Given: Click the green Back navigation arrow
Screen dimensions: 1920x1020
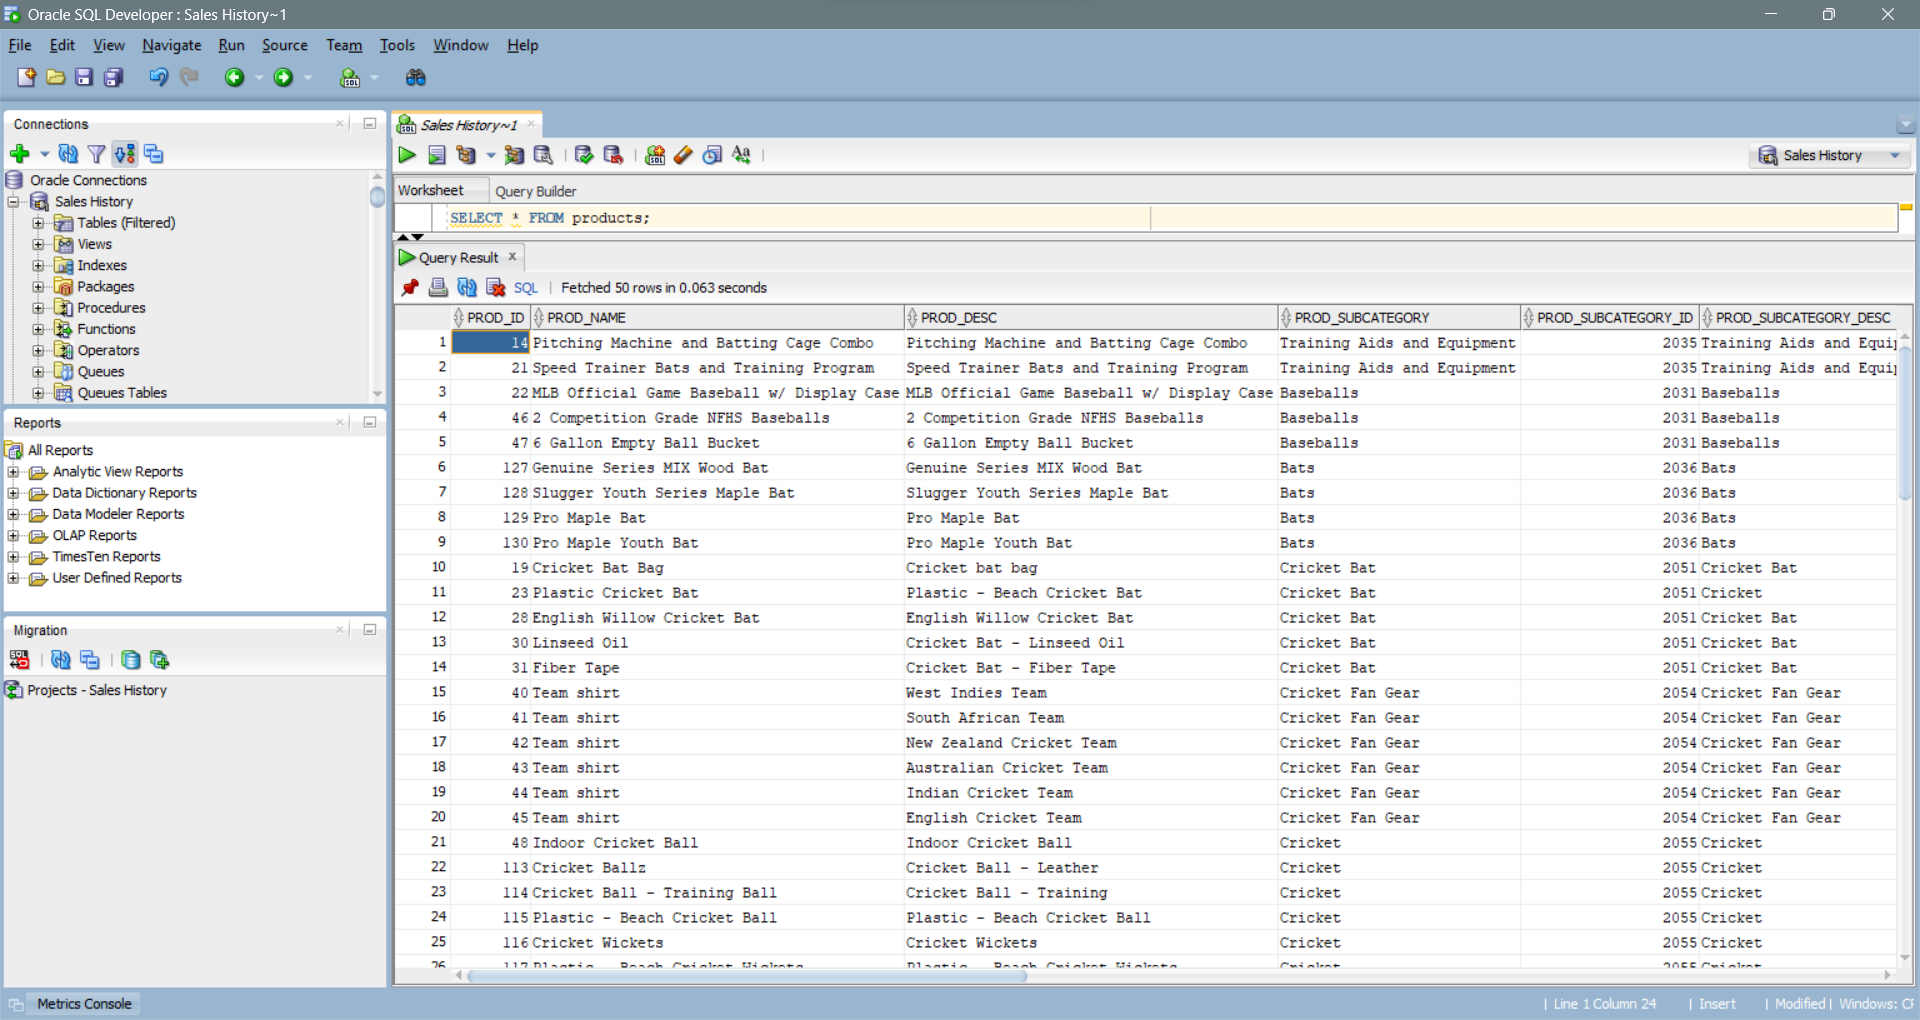Looking at the screenshot, I should click(x=234, y=77).
